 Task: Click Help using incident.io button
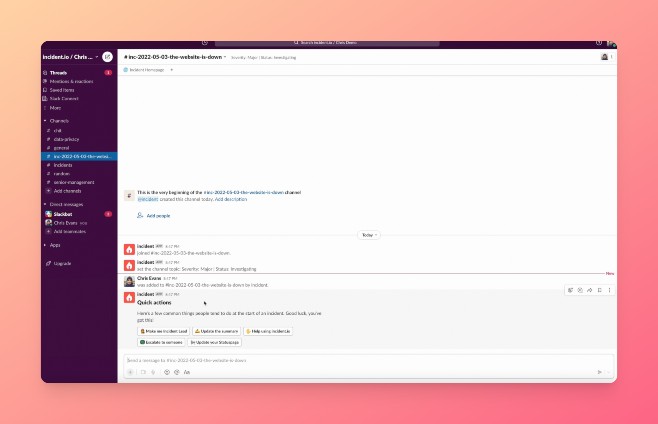268,331
